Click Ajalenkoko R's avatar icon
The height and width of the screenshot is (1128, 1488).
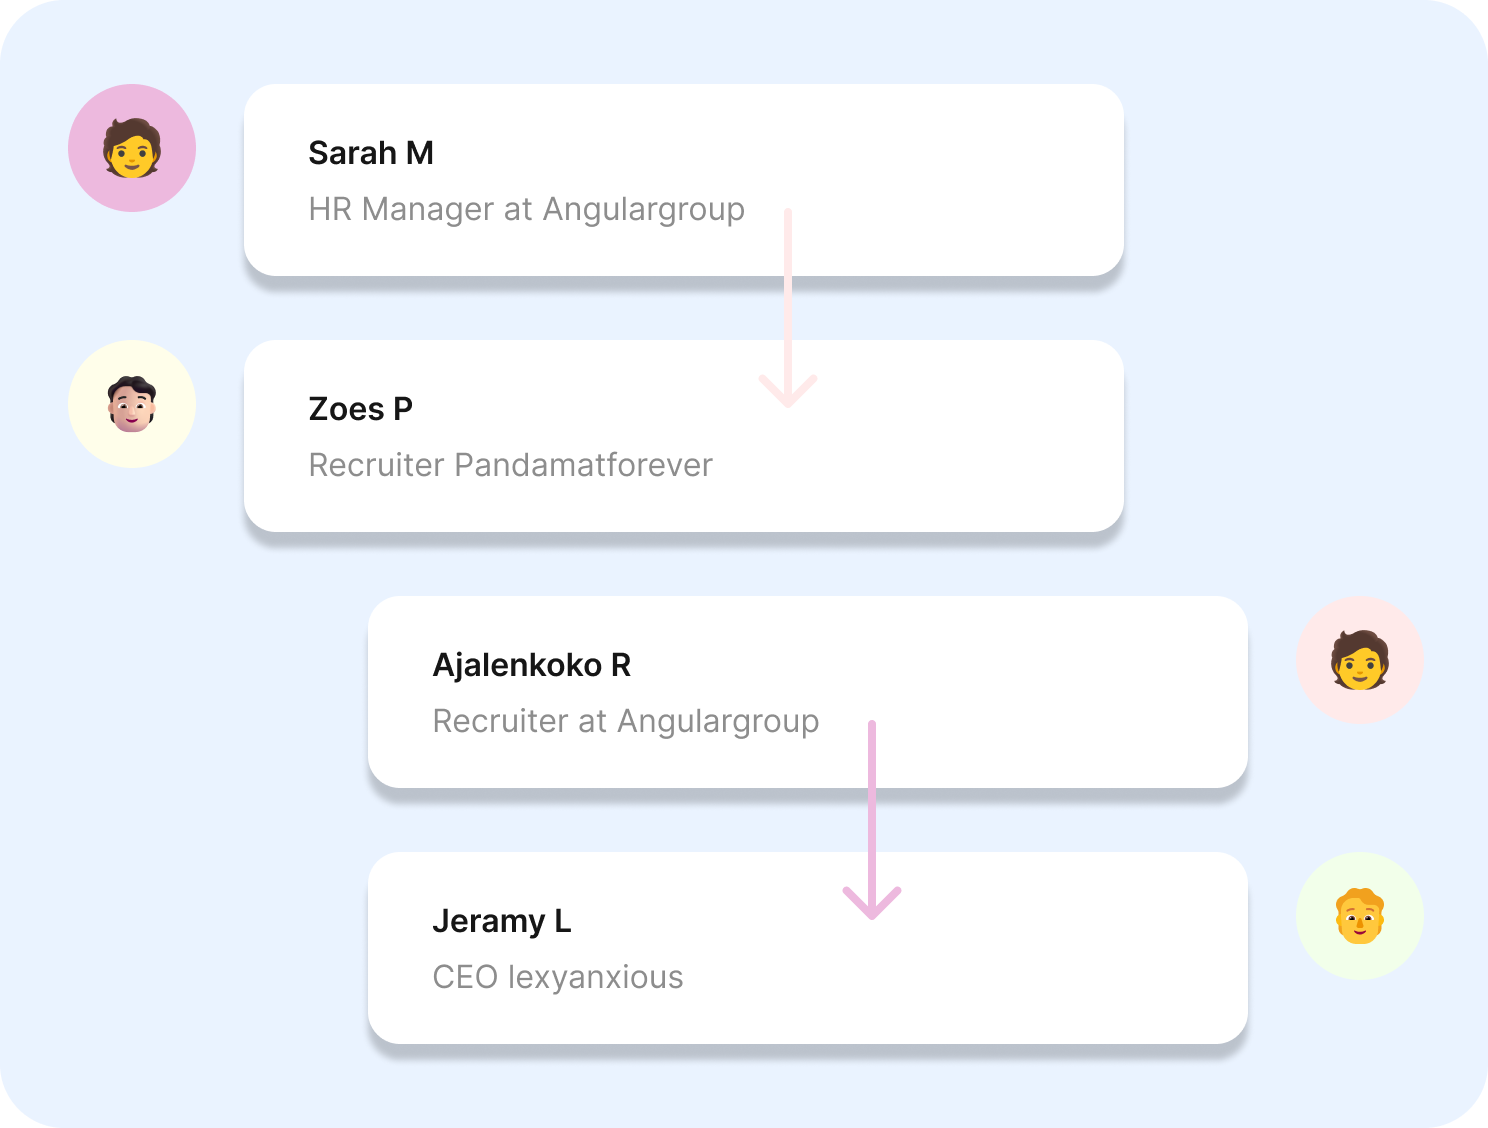[x=1360, y=660]
